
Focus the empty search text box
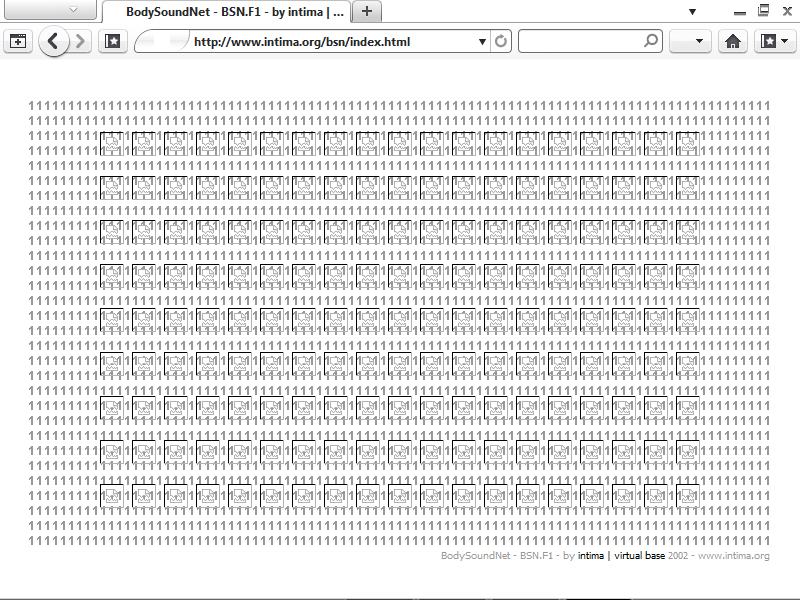580,42
